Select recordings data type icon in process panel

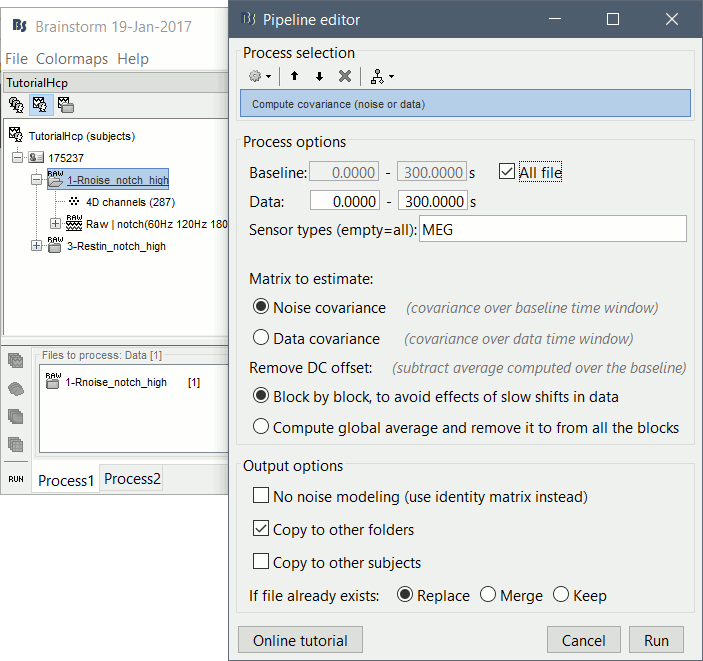click(16, 360)
